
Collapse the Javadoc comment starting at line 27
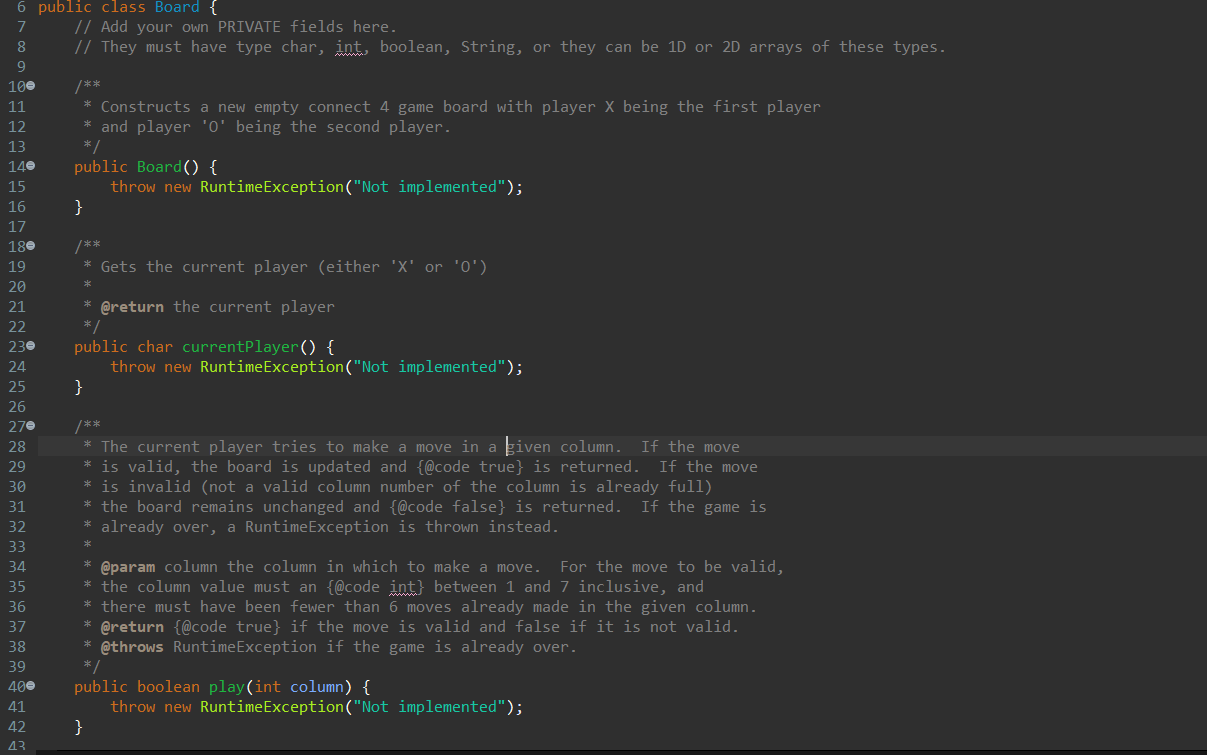coord(30,427)
